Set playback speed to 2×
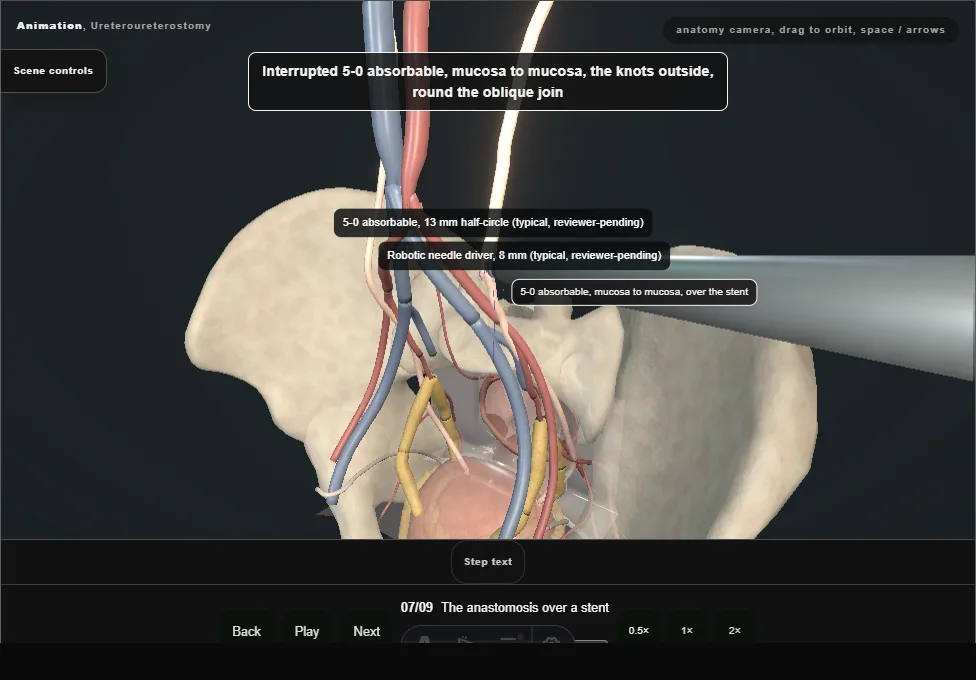 coord(734,630)
